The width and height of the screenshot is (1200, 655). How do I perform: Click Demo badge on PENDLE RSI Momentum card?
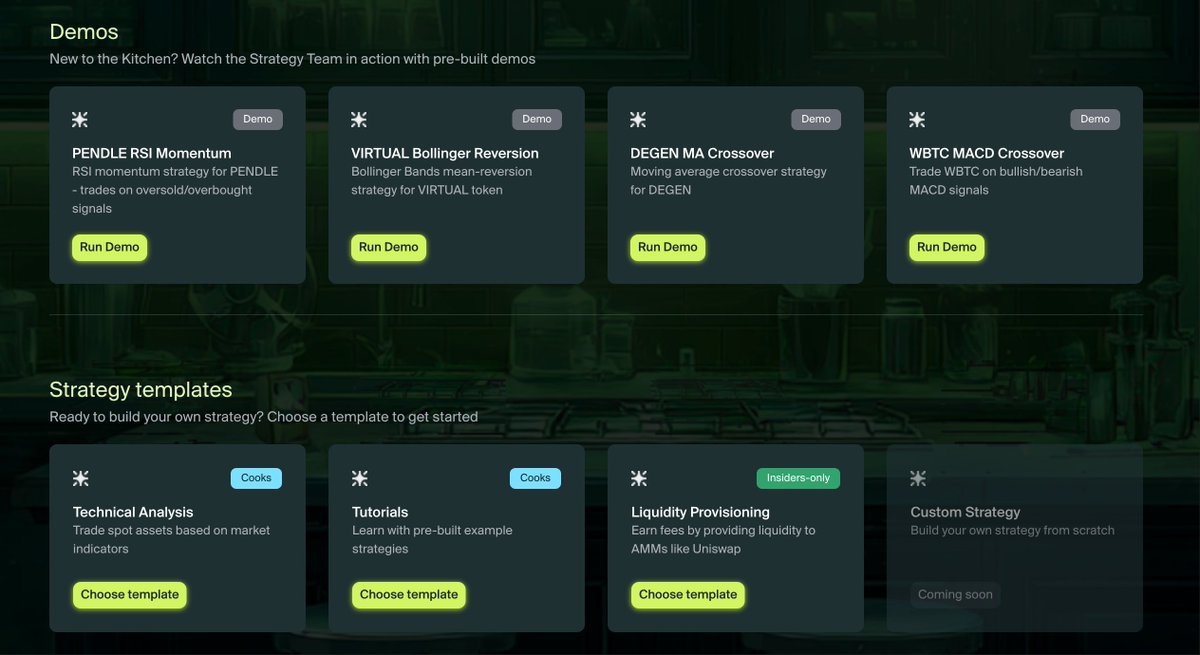click(258, 119)
